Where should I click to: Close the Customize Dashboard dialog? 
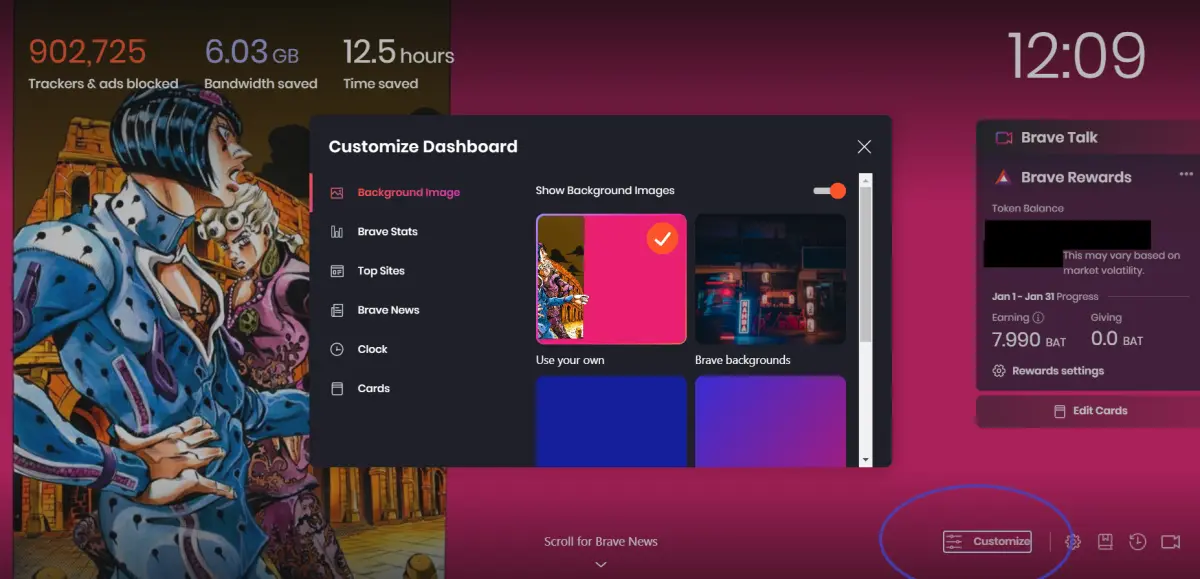tap(864, 147)
